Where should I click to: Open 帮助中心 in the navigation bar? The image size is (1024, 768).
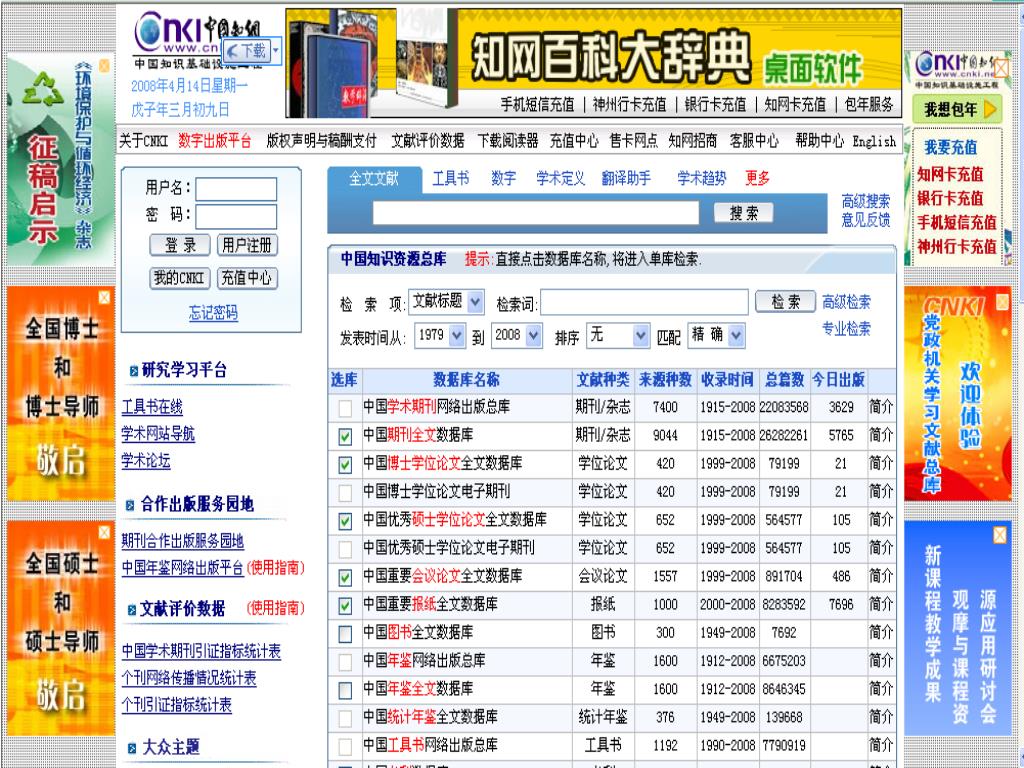click(x=820, y=141)
